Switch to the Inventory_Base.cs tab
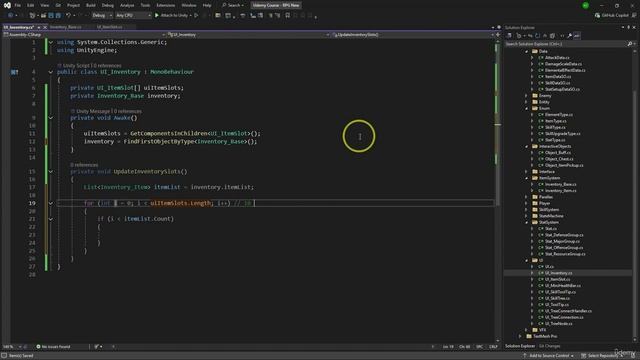The height and width of the screenshot is (360, 640). click(66, 27)
